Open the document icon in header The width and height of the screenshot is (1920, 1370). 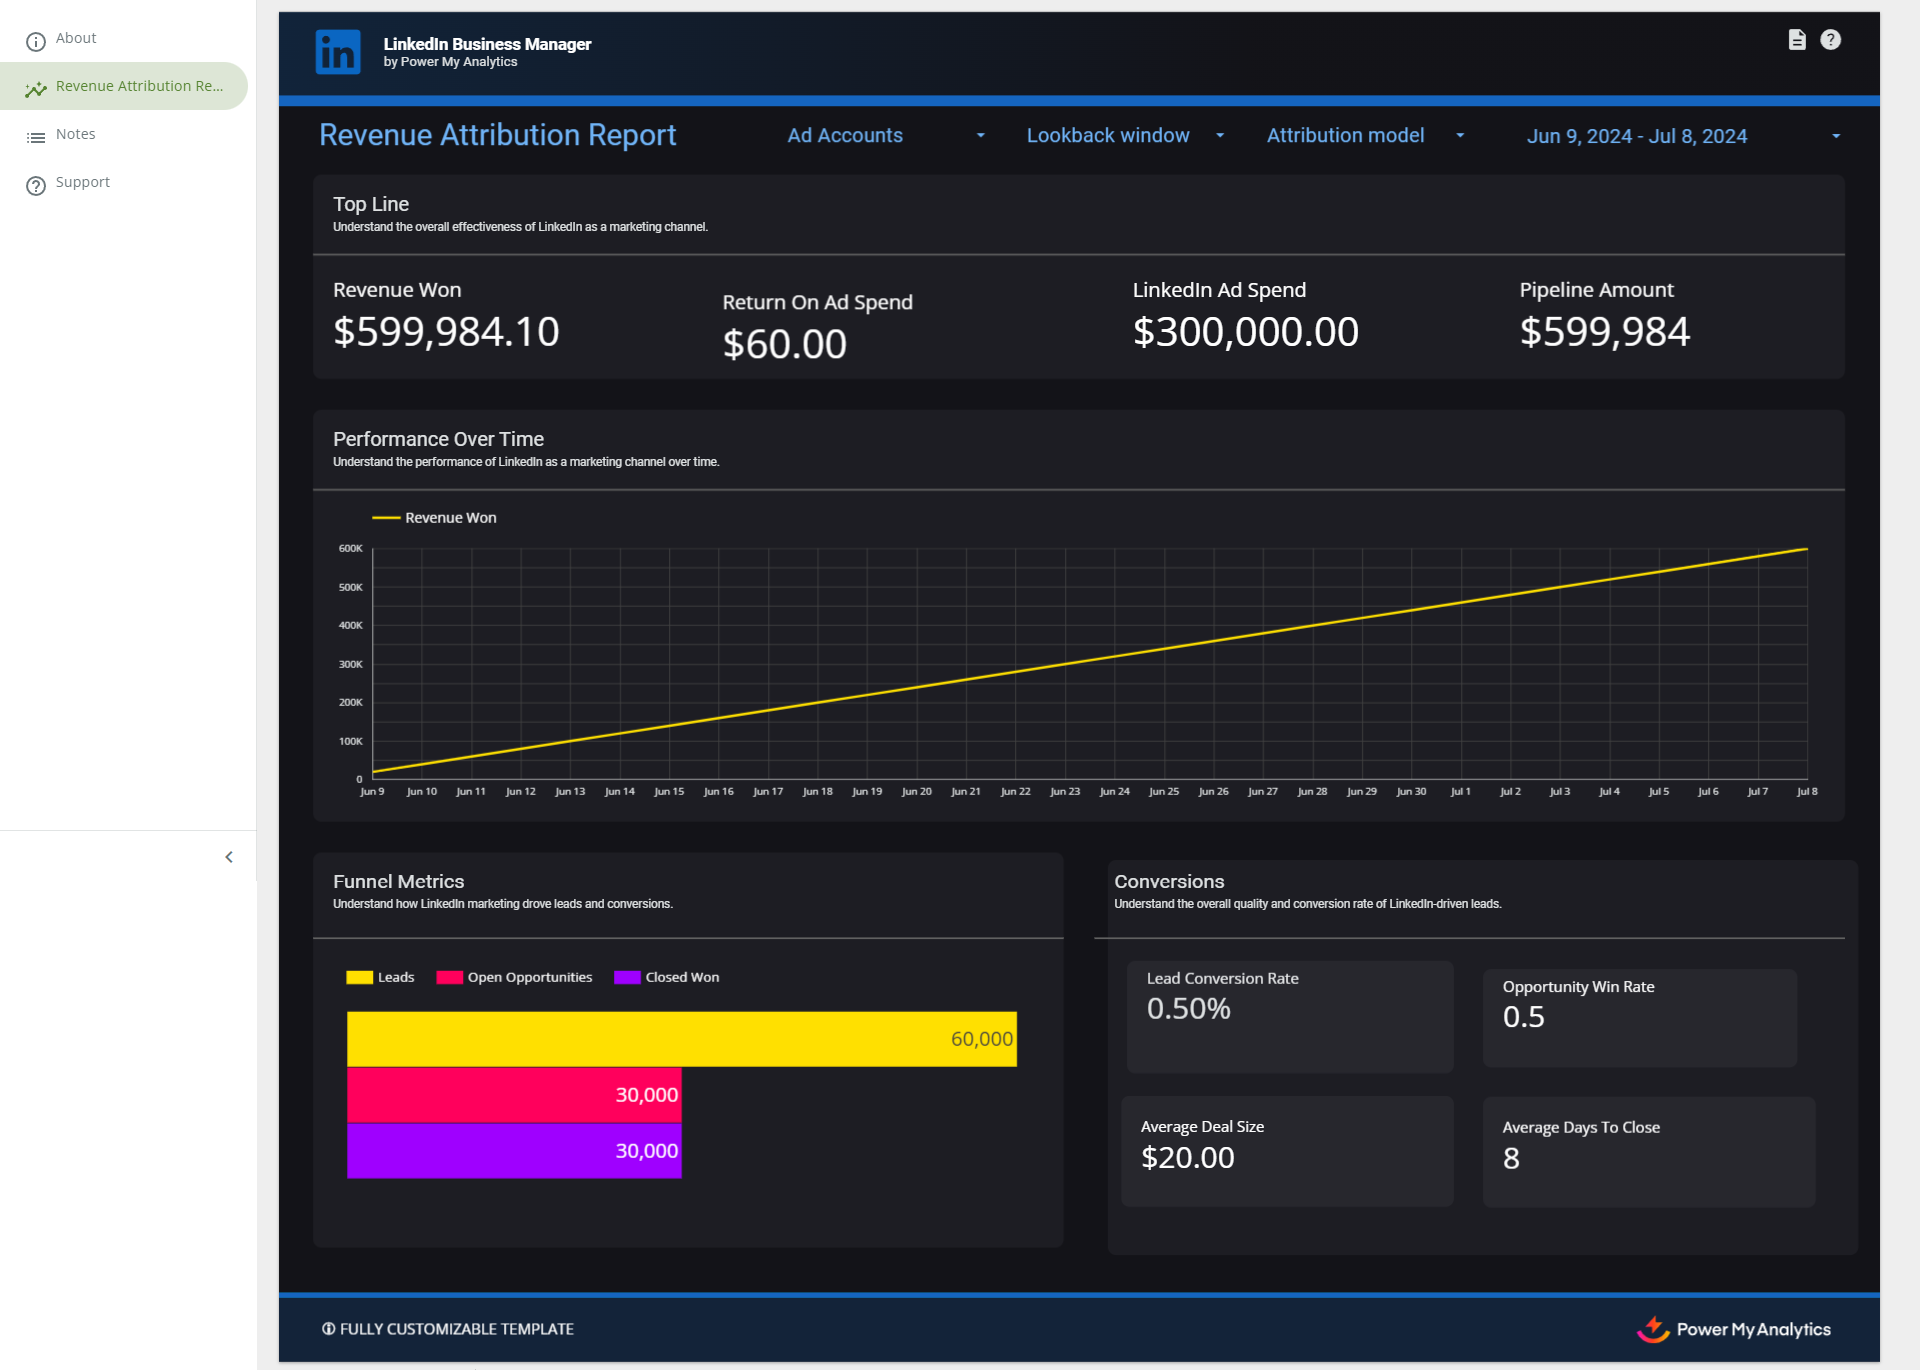point(1797,40)
